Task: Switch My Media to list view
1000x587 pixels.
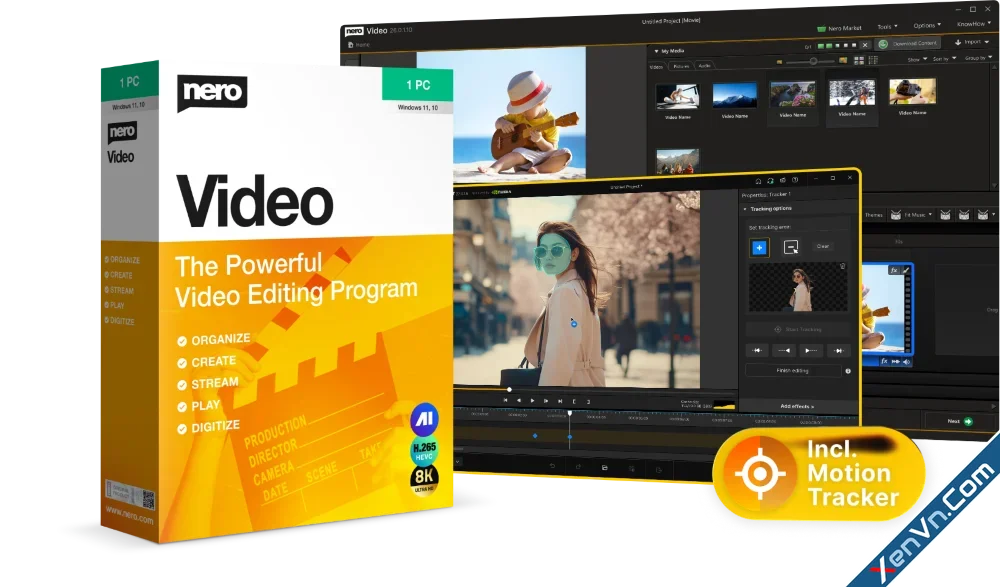Action: point(873,60)
